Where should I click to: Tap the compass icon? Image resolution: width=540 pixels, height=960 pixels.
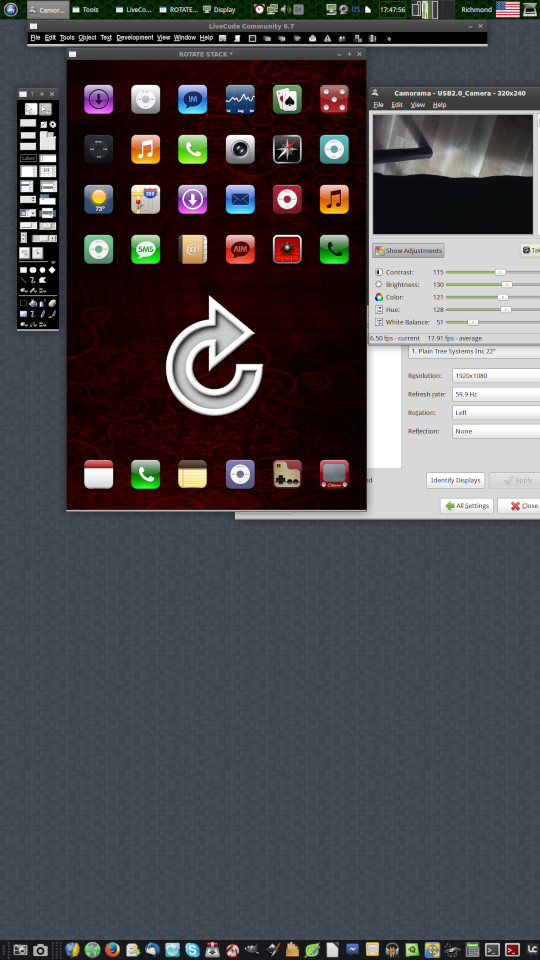(x=287, y=149)
